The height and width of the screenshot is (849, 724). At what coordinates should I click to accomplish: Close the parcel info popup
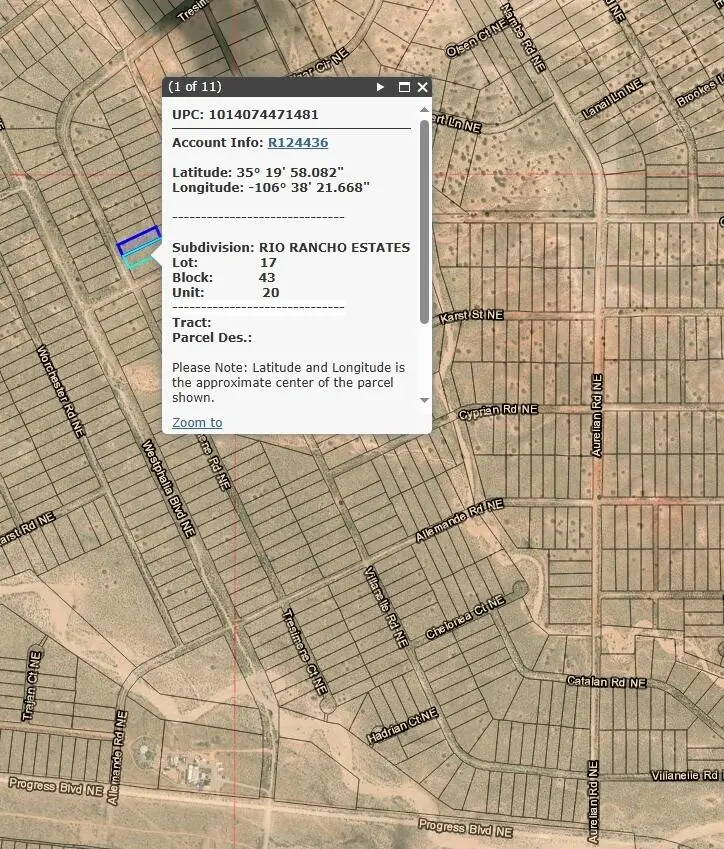[x=422, y=87]
